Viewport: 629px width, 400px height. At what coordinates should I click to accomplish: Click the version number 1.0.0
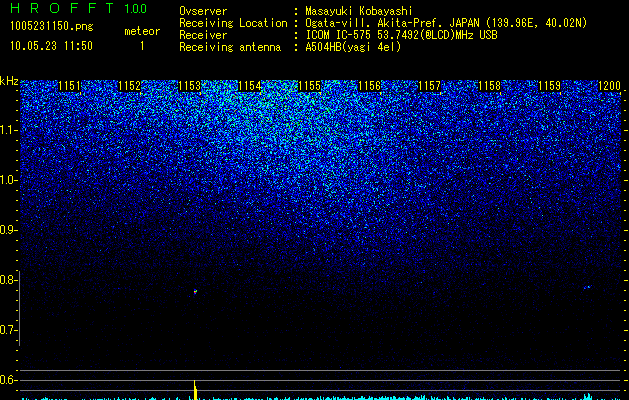coord(136,9)
